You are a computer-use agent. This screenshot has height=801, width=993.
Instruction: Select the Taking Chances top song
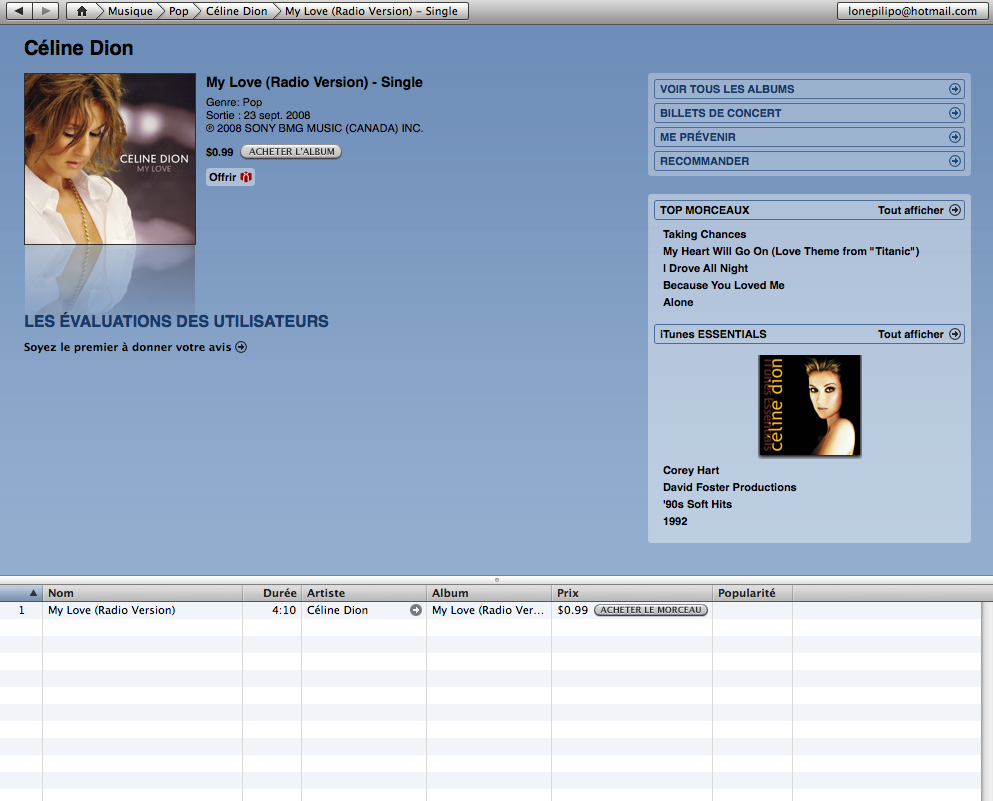pyautogui.click(x=704, y=234)
